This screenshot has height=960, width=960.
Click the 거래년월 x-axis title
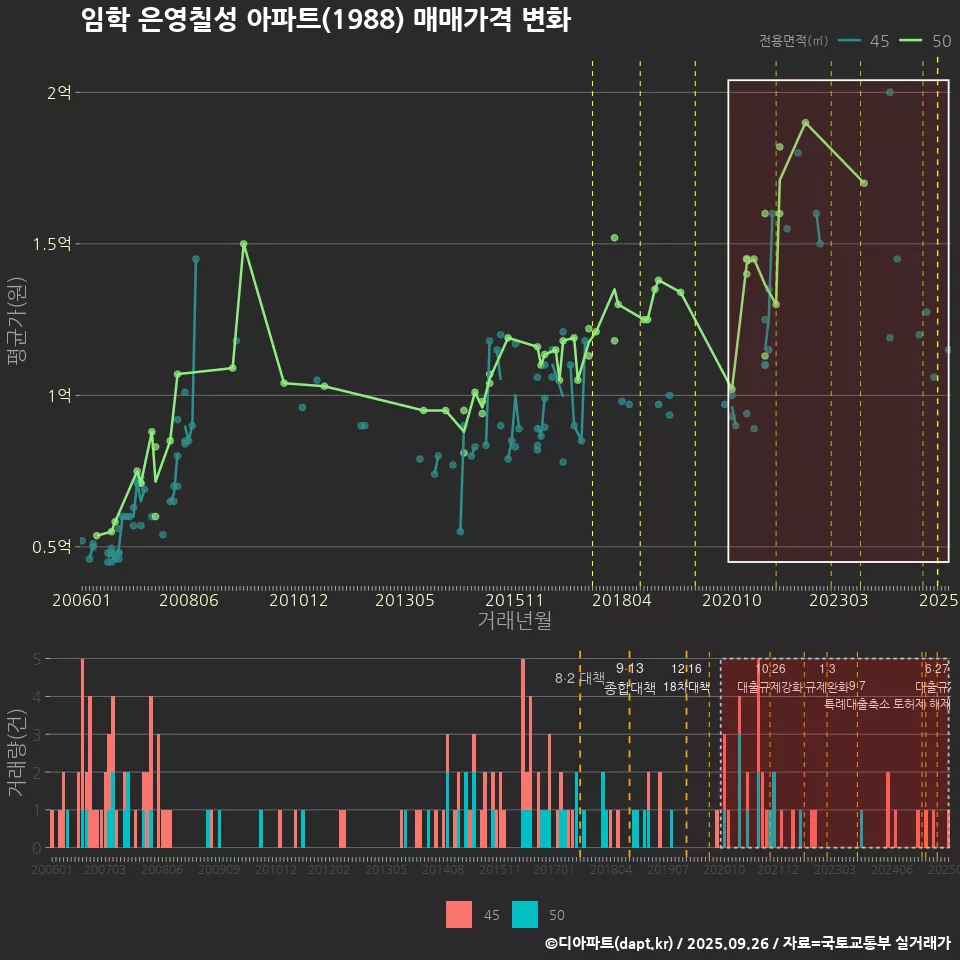[514, 621]
